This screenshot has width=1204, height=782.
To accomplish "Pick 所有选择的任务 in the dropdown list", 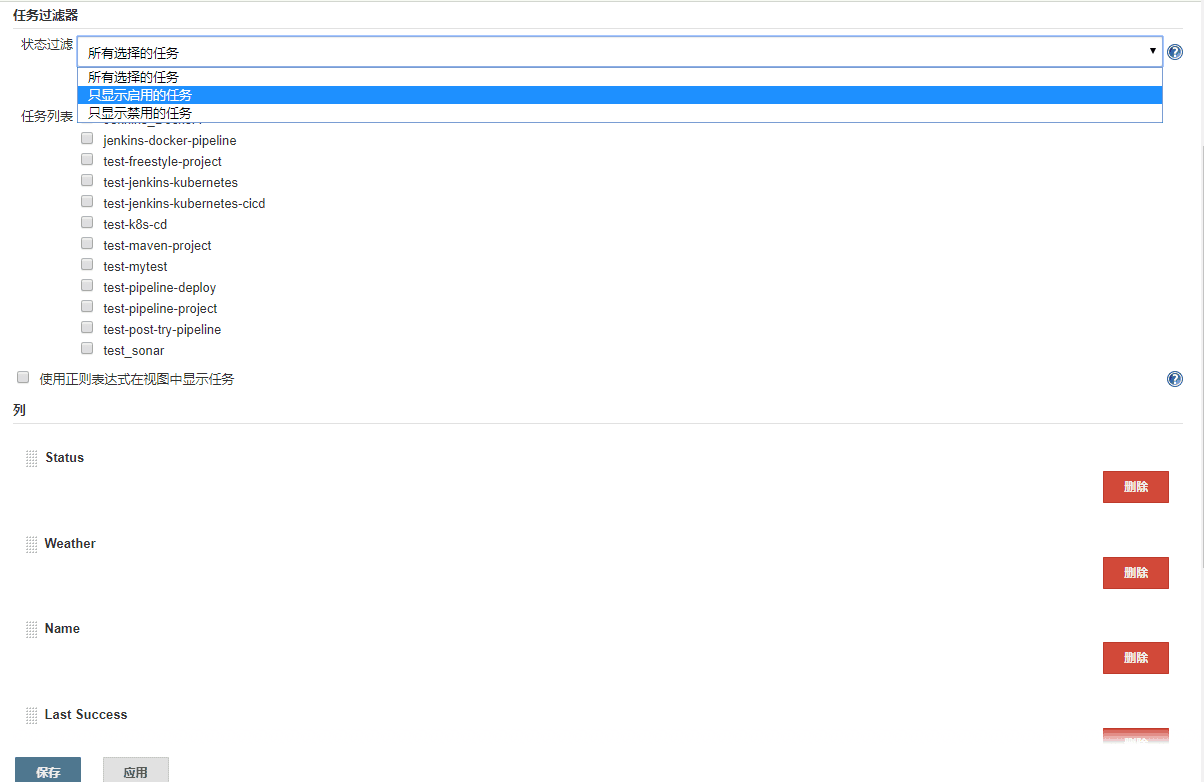I will (133, 77).
